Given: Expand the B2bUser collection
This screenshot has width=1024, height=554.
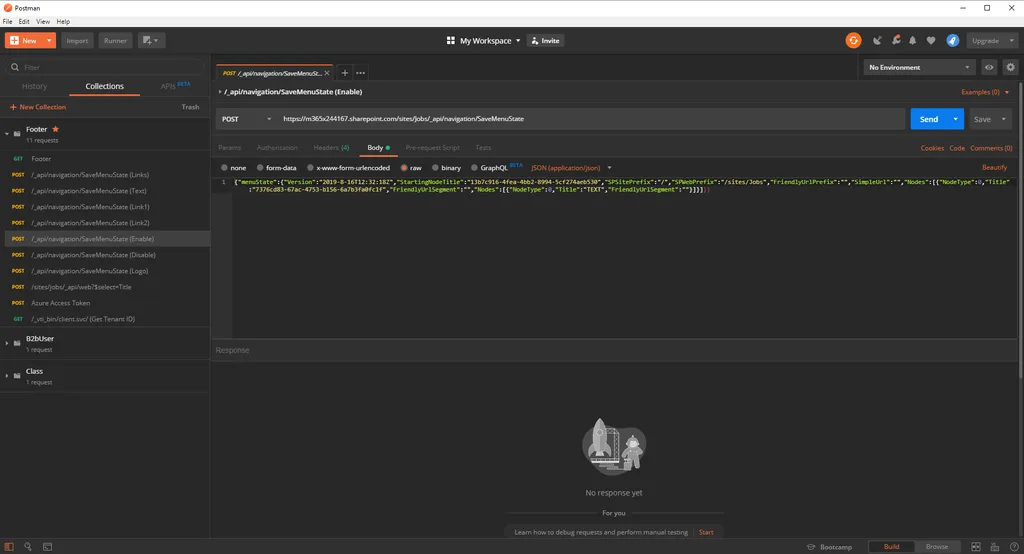Looking at the screenshot, I should point(7,343).
